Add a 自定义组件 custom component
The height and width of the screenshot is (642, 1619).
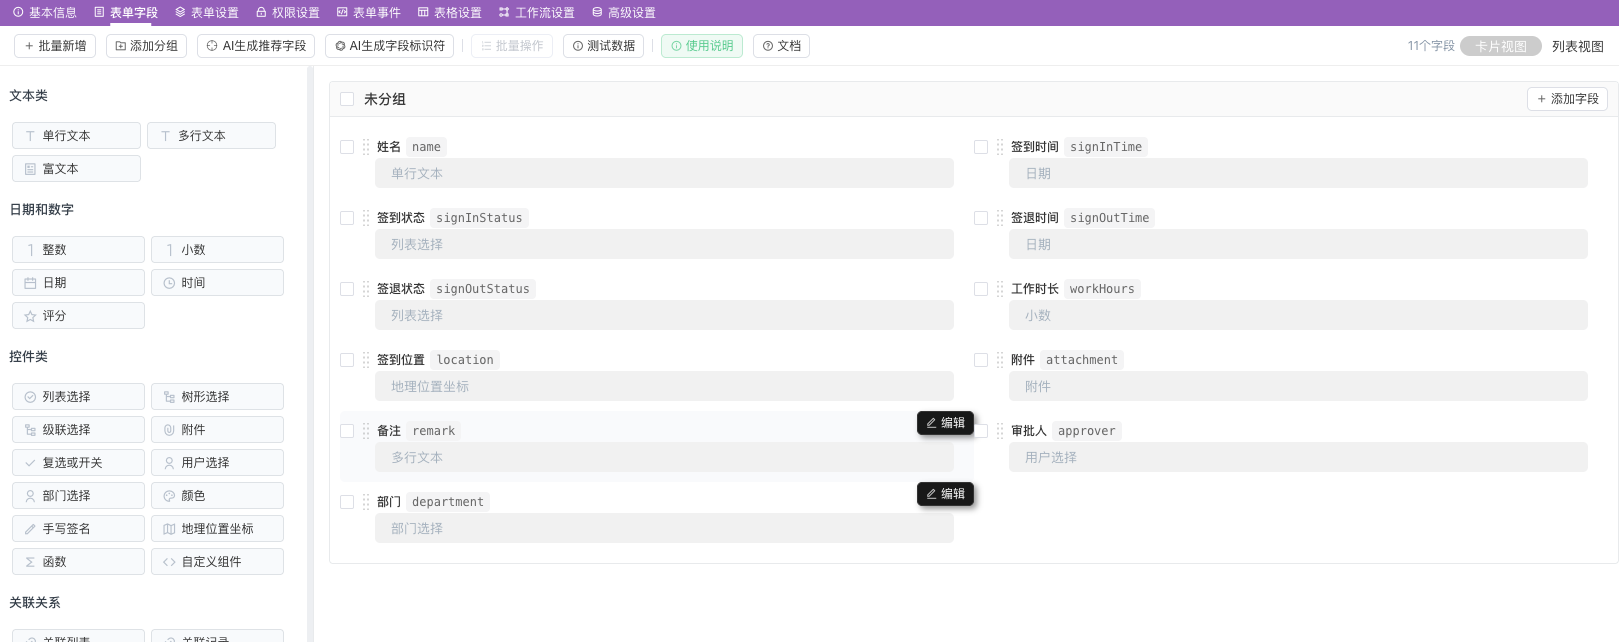point(217,562)
